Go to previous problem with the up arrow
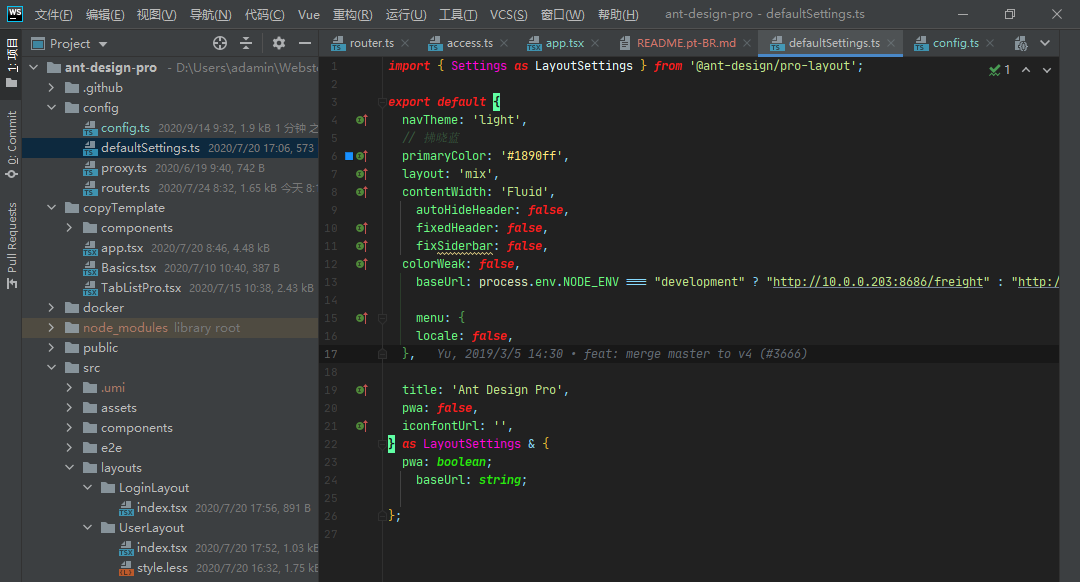The width and height of the screenshot is (1080, 582). [1026, 70]
